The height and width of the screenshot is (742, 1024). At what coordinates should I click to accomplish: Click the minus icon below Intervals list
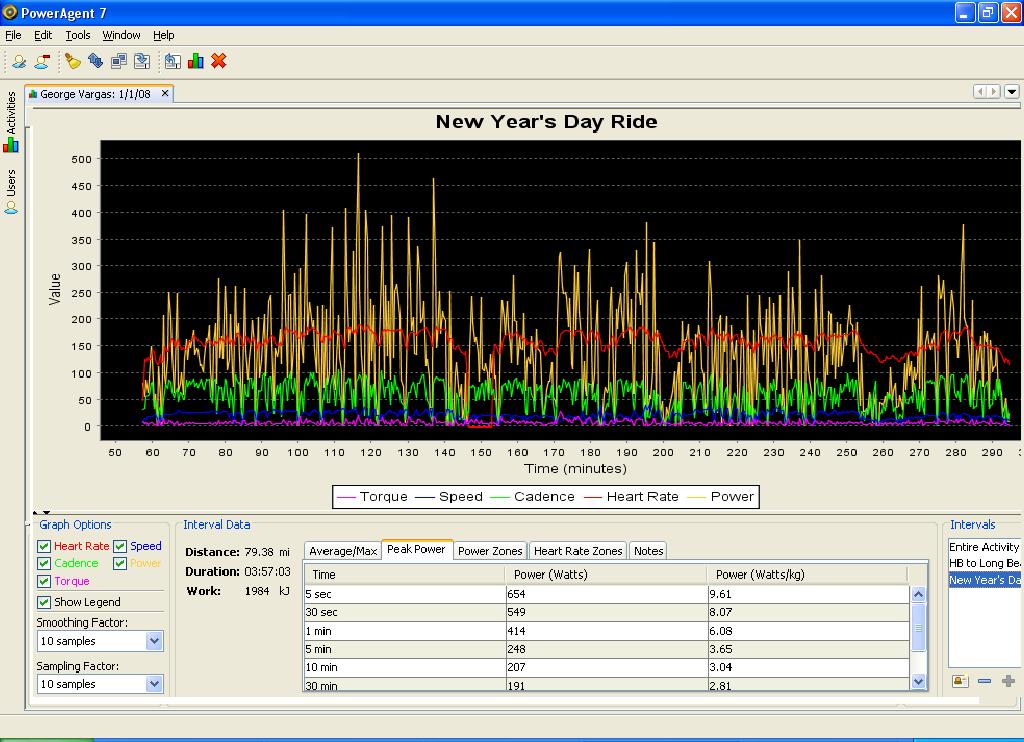[984, 681]
